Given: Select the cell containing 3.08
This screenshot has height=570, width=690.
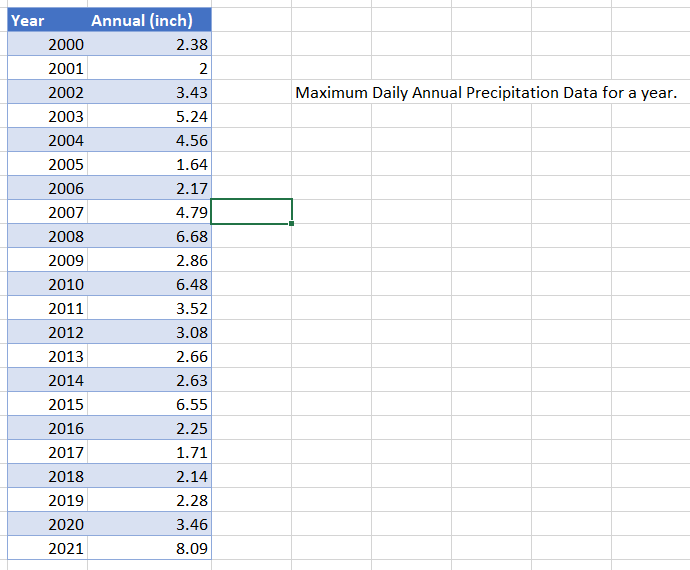Looking at the screenshot, I should click(x=149, y=332).
